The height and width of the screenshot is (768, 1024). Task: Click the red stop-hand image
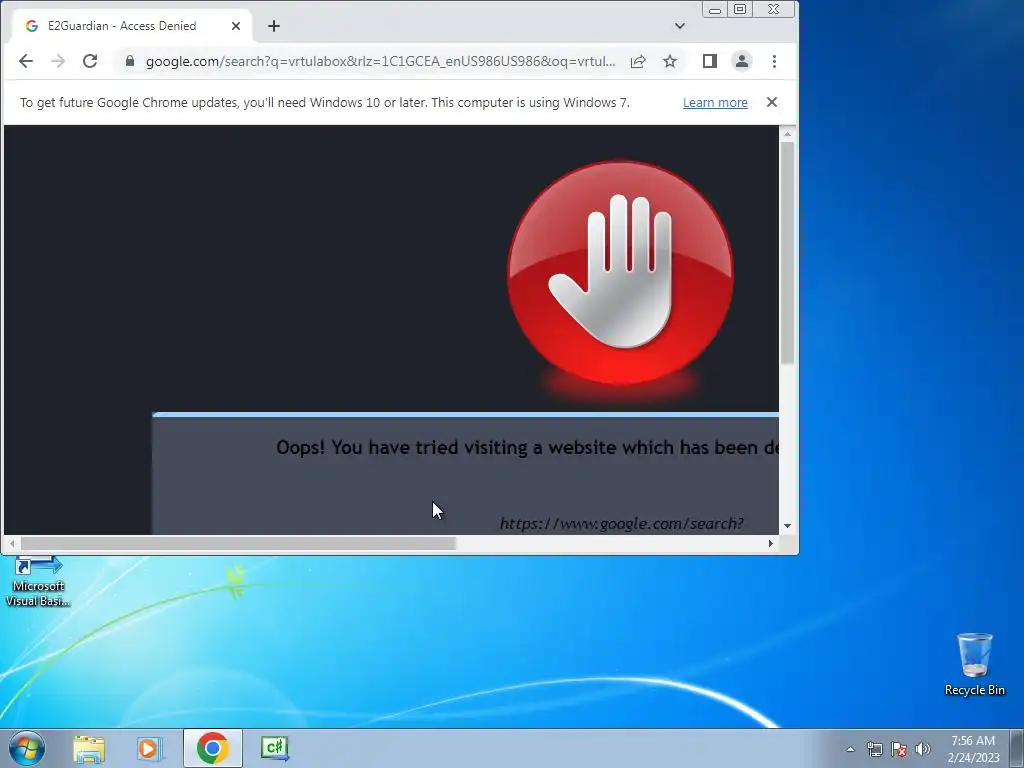(x=620, y=273)
